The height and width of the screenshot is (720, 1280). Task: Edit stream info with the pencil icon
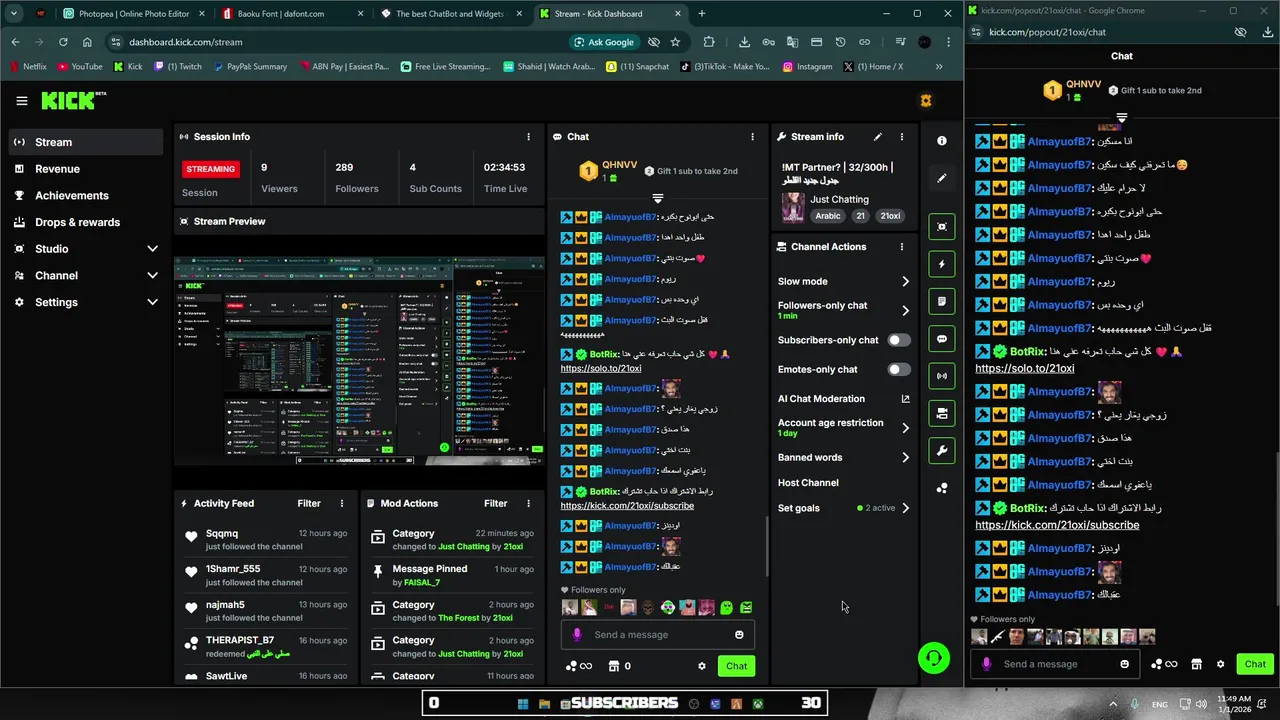[x=878, y=137]
